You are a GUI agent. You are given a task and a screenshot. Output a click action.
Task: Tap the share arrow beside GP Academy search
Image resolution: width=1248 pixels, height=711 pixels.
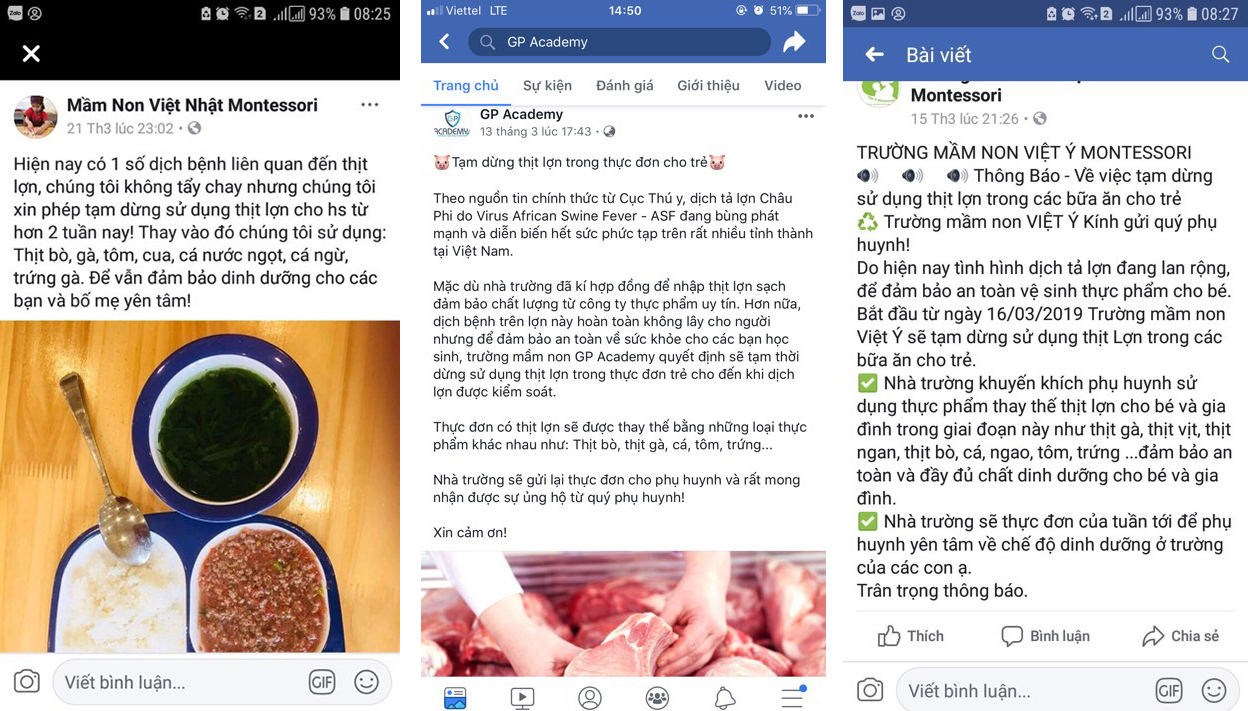coord(794,41)
